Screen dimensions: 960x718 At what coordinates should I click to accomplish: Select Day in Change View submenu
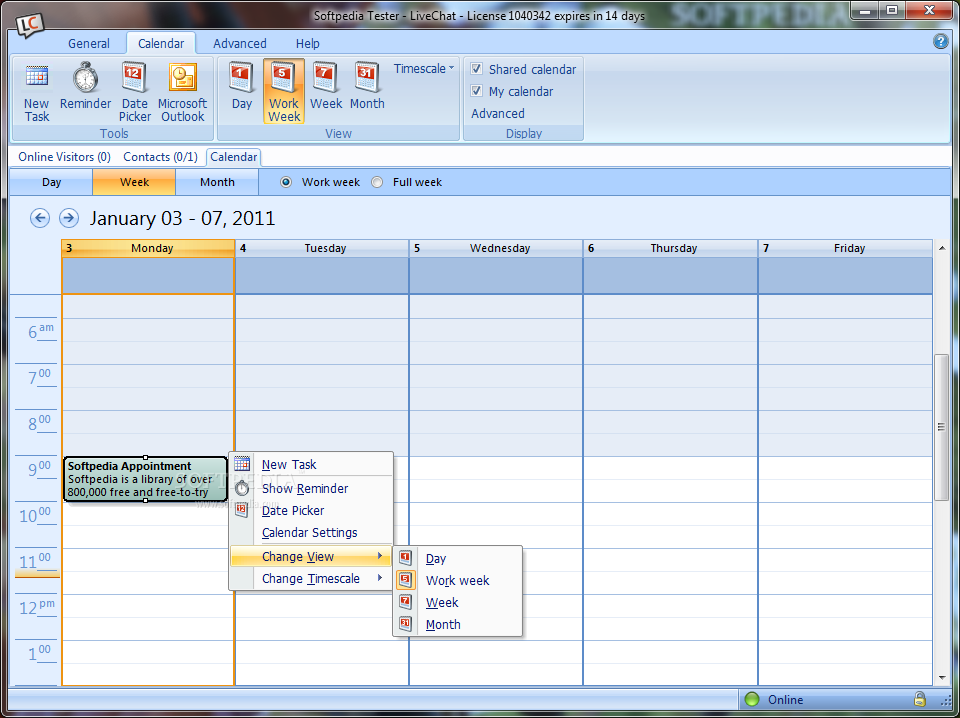(457, 558)
